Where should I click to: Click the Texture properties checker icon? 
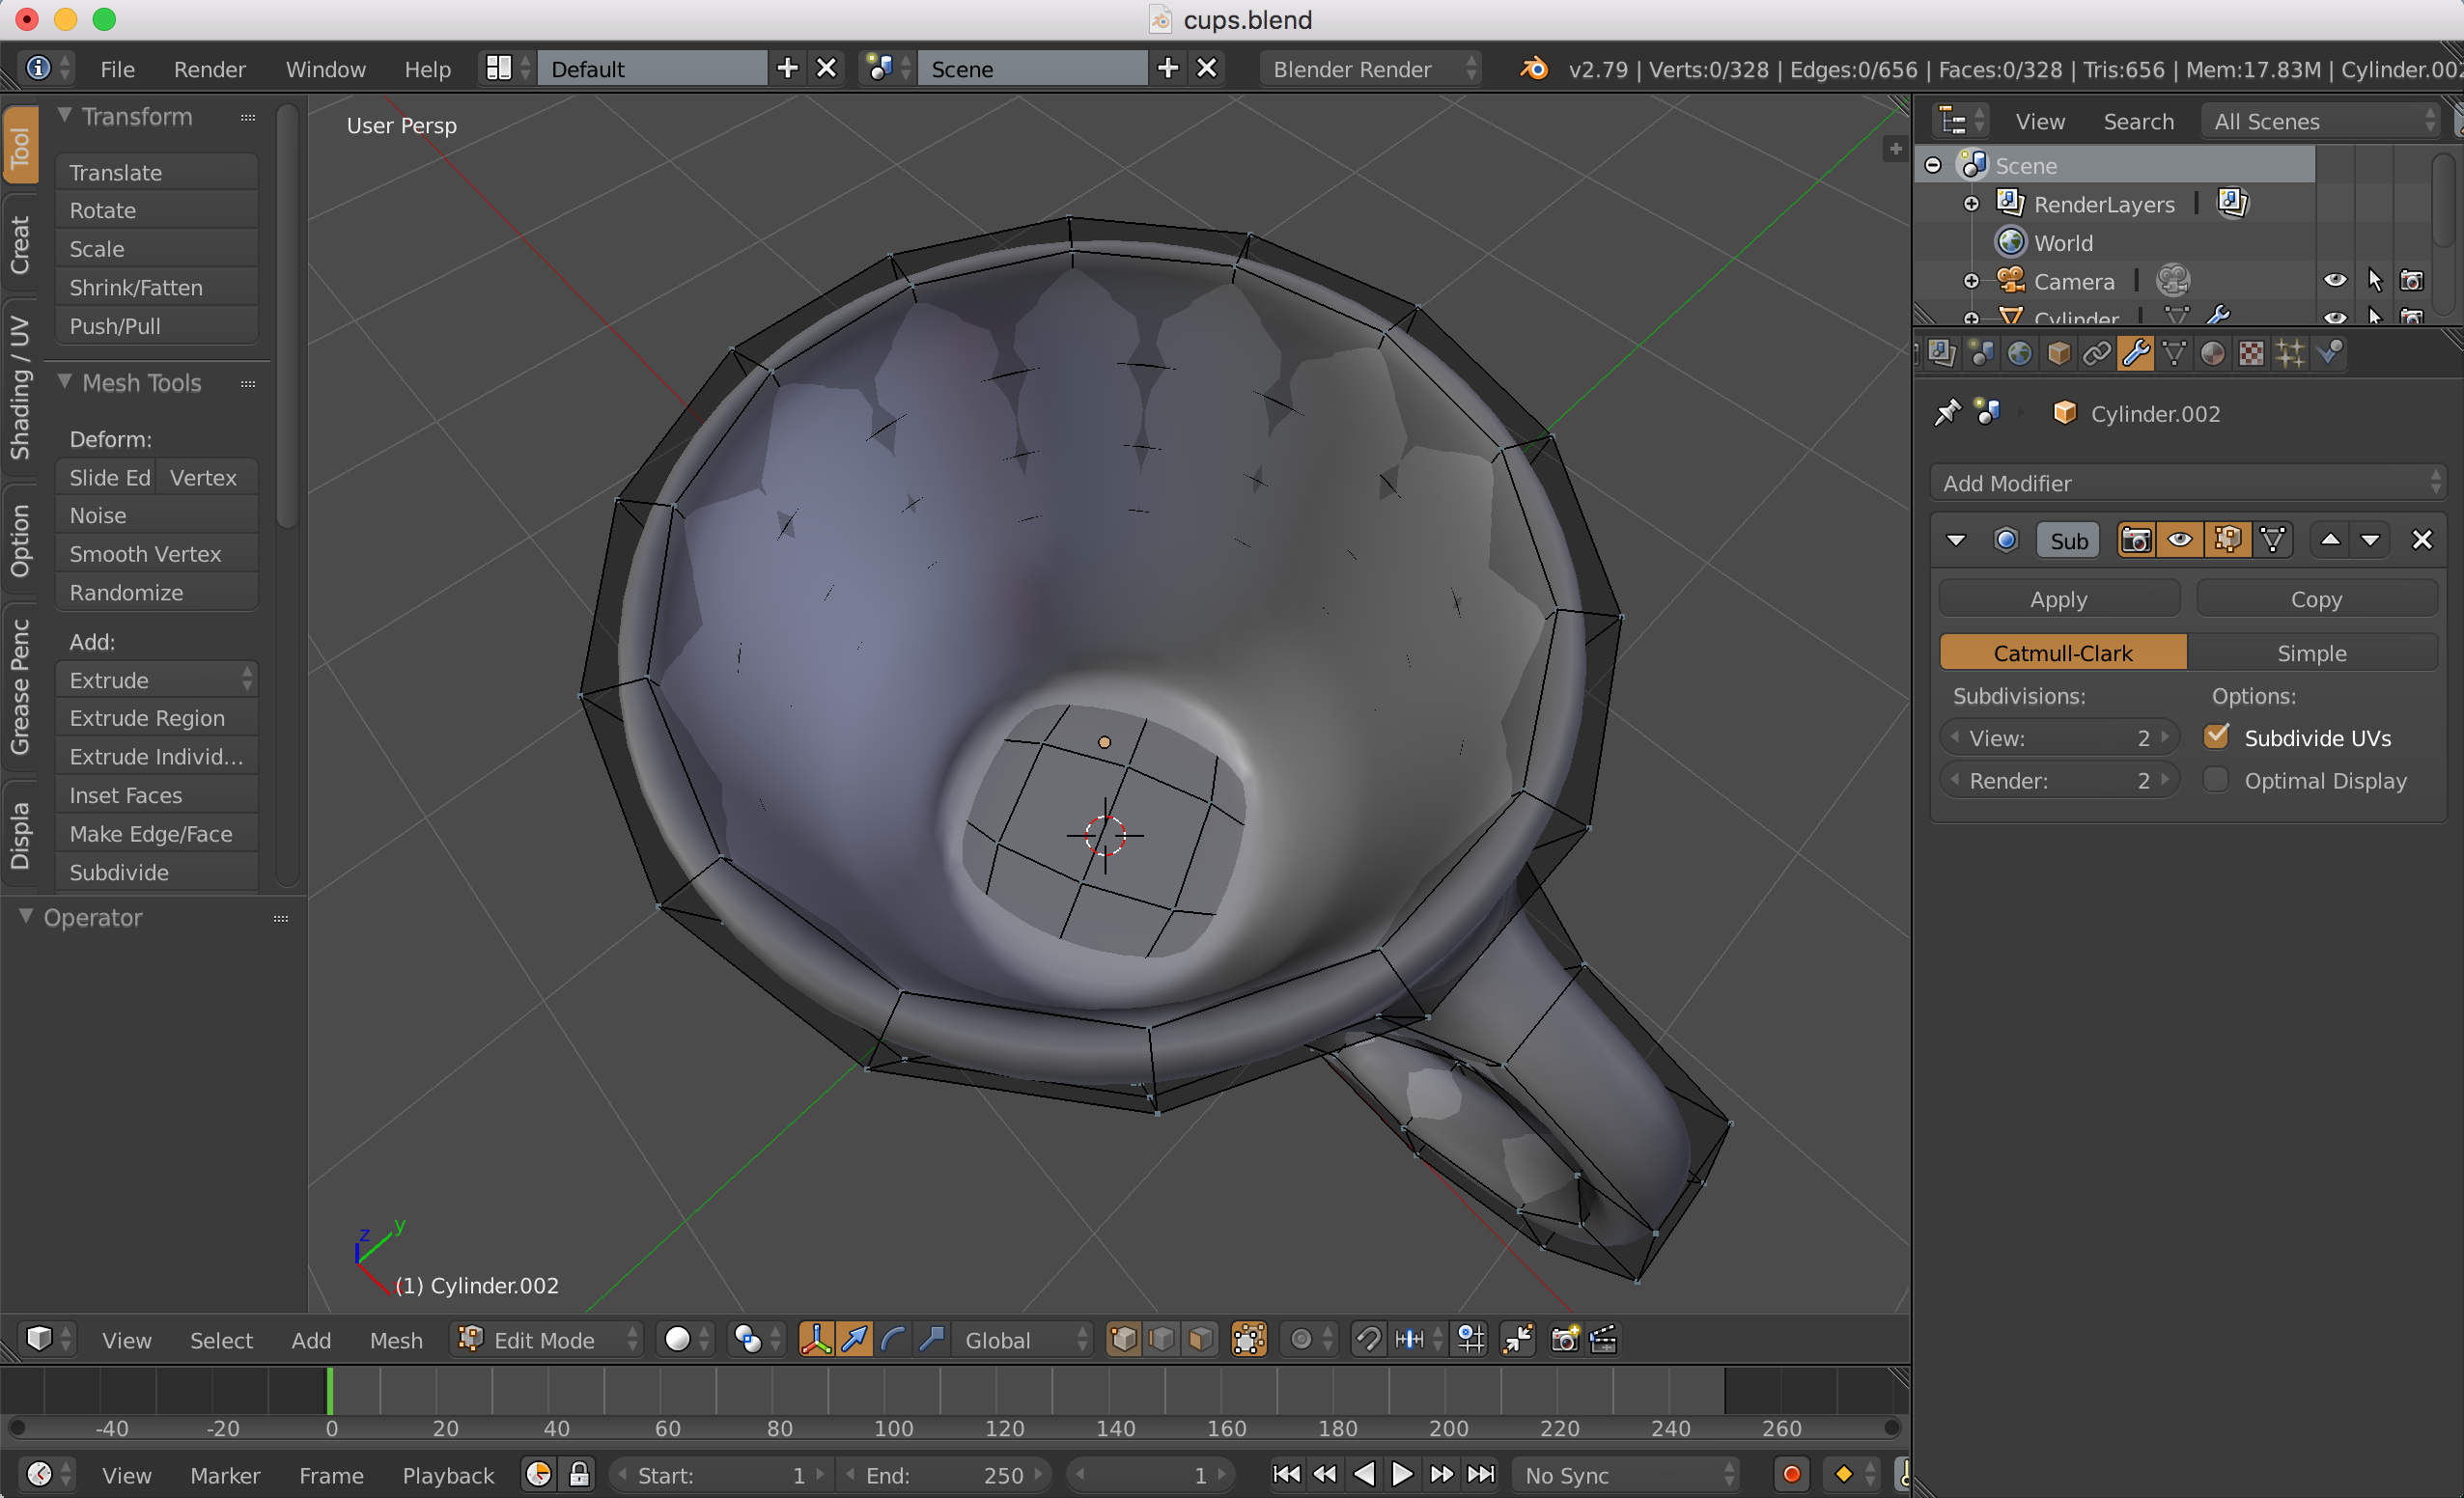point(2250,354)
